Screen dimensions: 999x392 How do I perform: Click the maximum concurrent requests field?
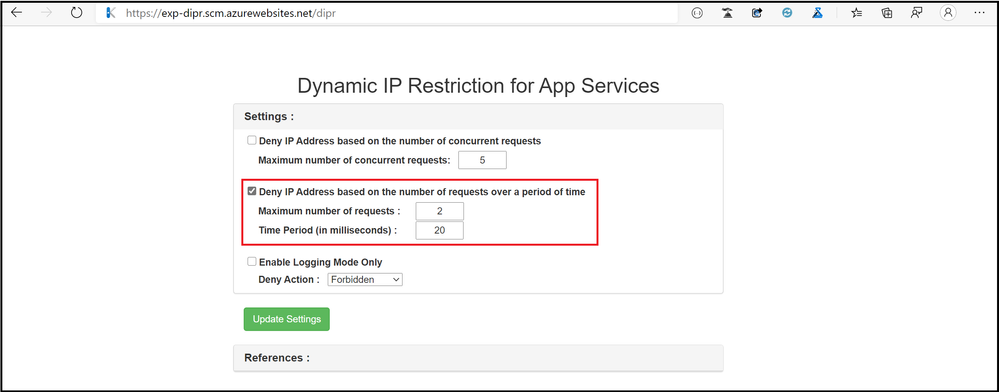tap(482, 160)
